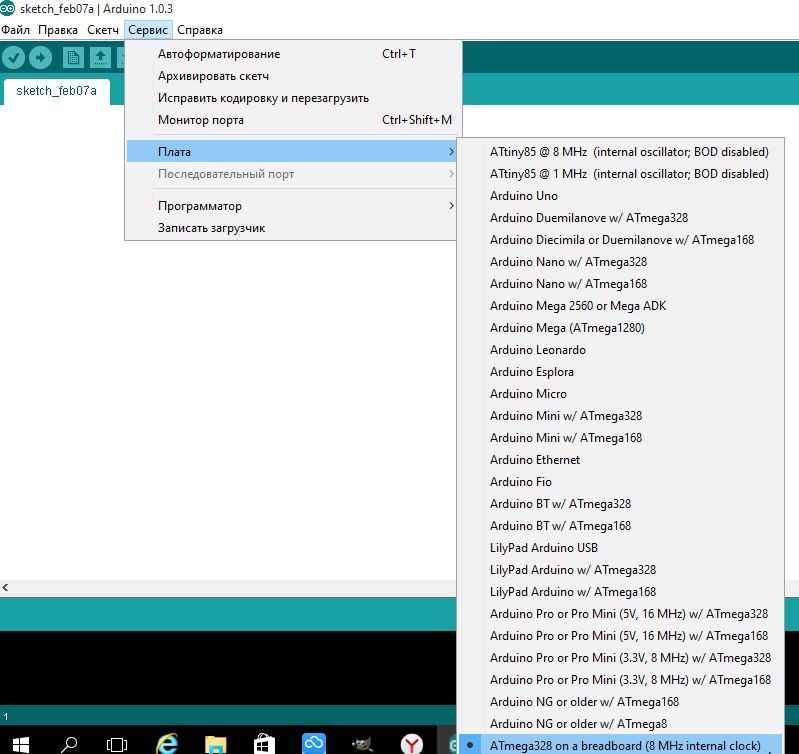
Task: Open Windows Start button
Action: [20, 744]
